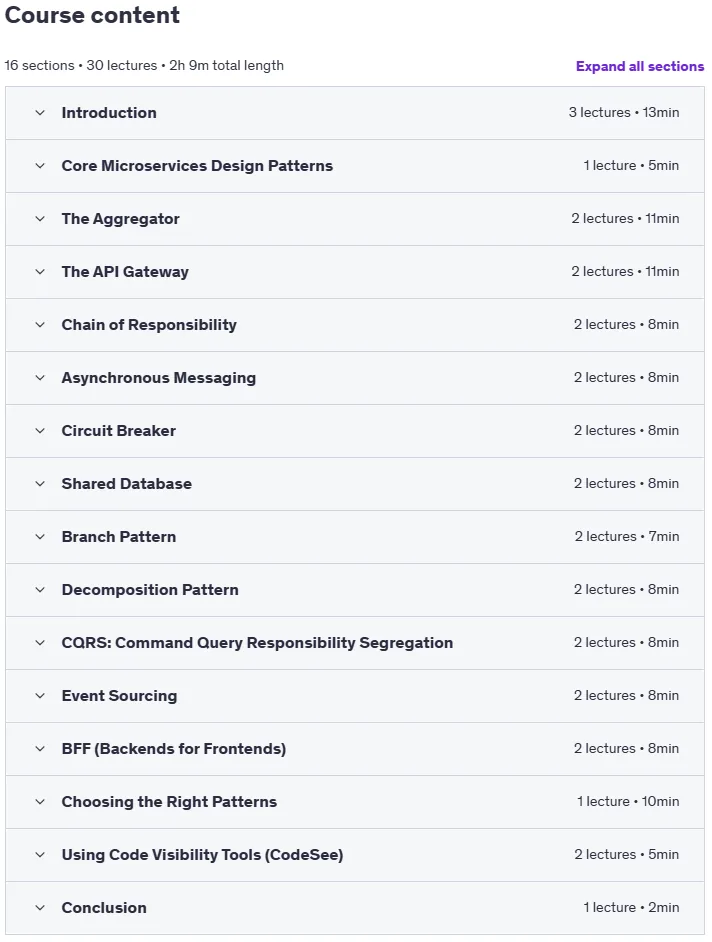Click Expand all sections link
Image resolution: width=712 pixels, height=942 pixels.
click(640, 66)
